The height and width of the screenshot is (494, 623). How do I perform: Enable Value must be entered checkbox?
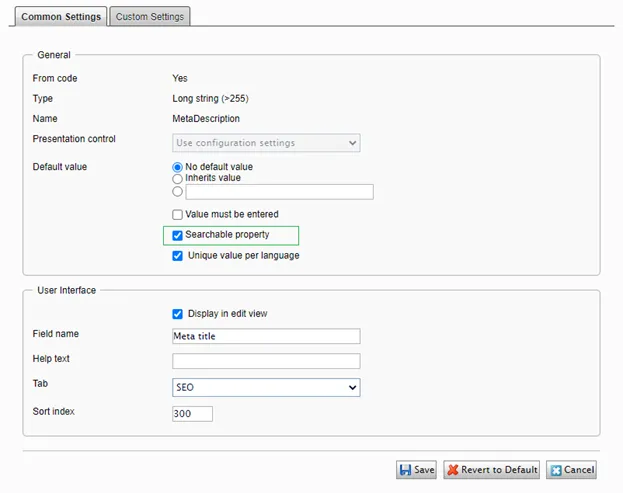click(x=178, y=215)
